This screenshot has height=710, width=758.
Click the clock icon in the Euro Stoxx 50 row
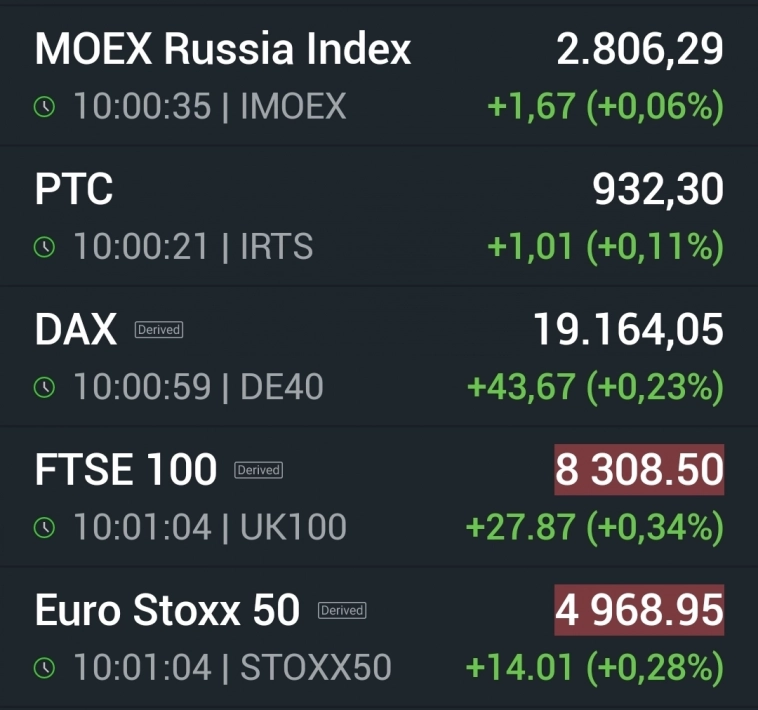point(45,667)
